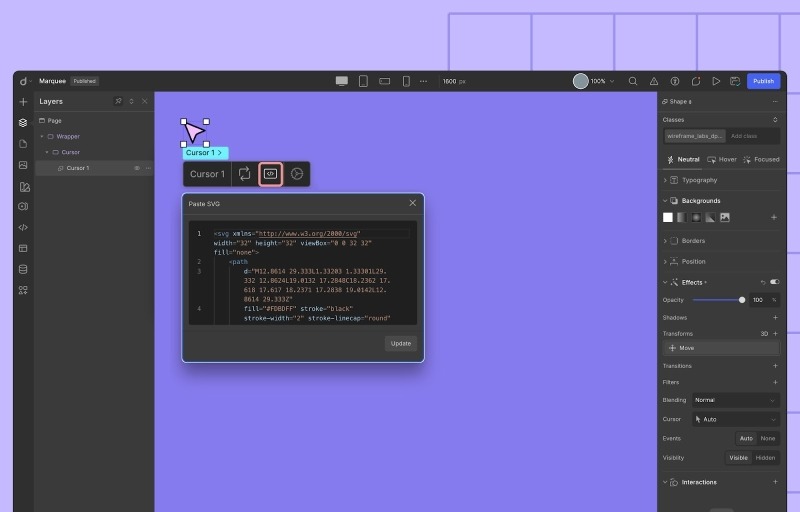Screen dimensions: 800x512
Task: Switch to the Hover state tab
Action: tap(722, 159)
